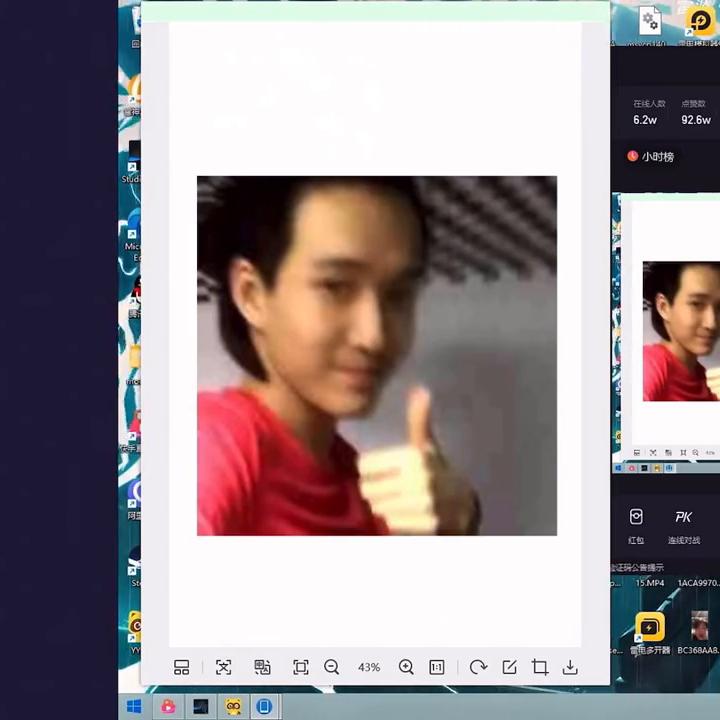The width and height of the screenshot is (720, 720).
Task: Fit the image to the window
Action: coord(301,667)
